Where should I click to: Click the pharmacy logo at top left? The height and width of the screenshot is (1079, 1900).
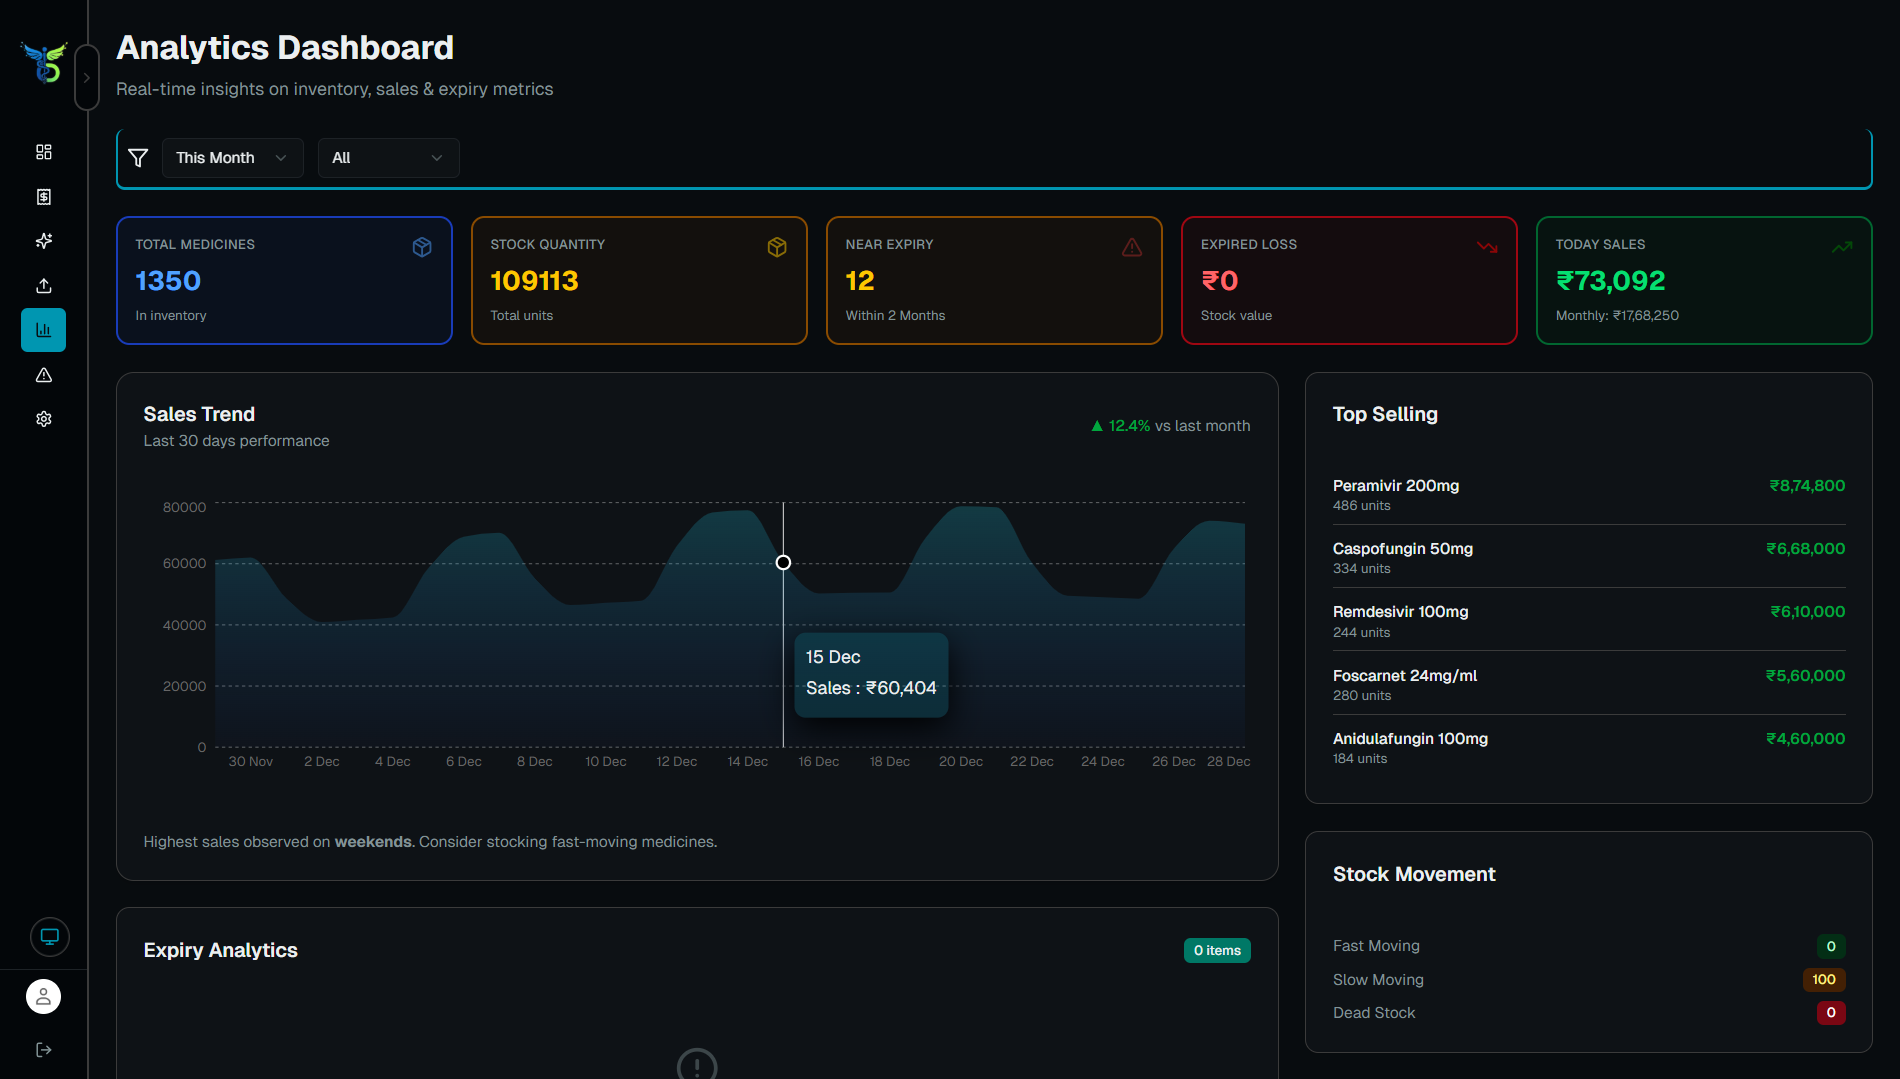coord(44,62)
